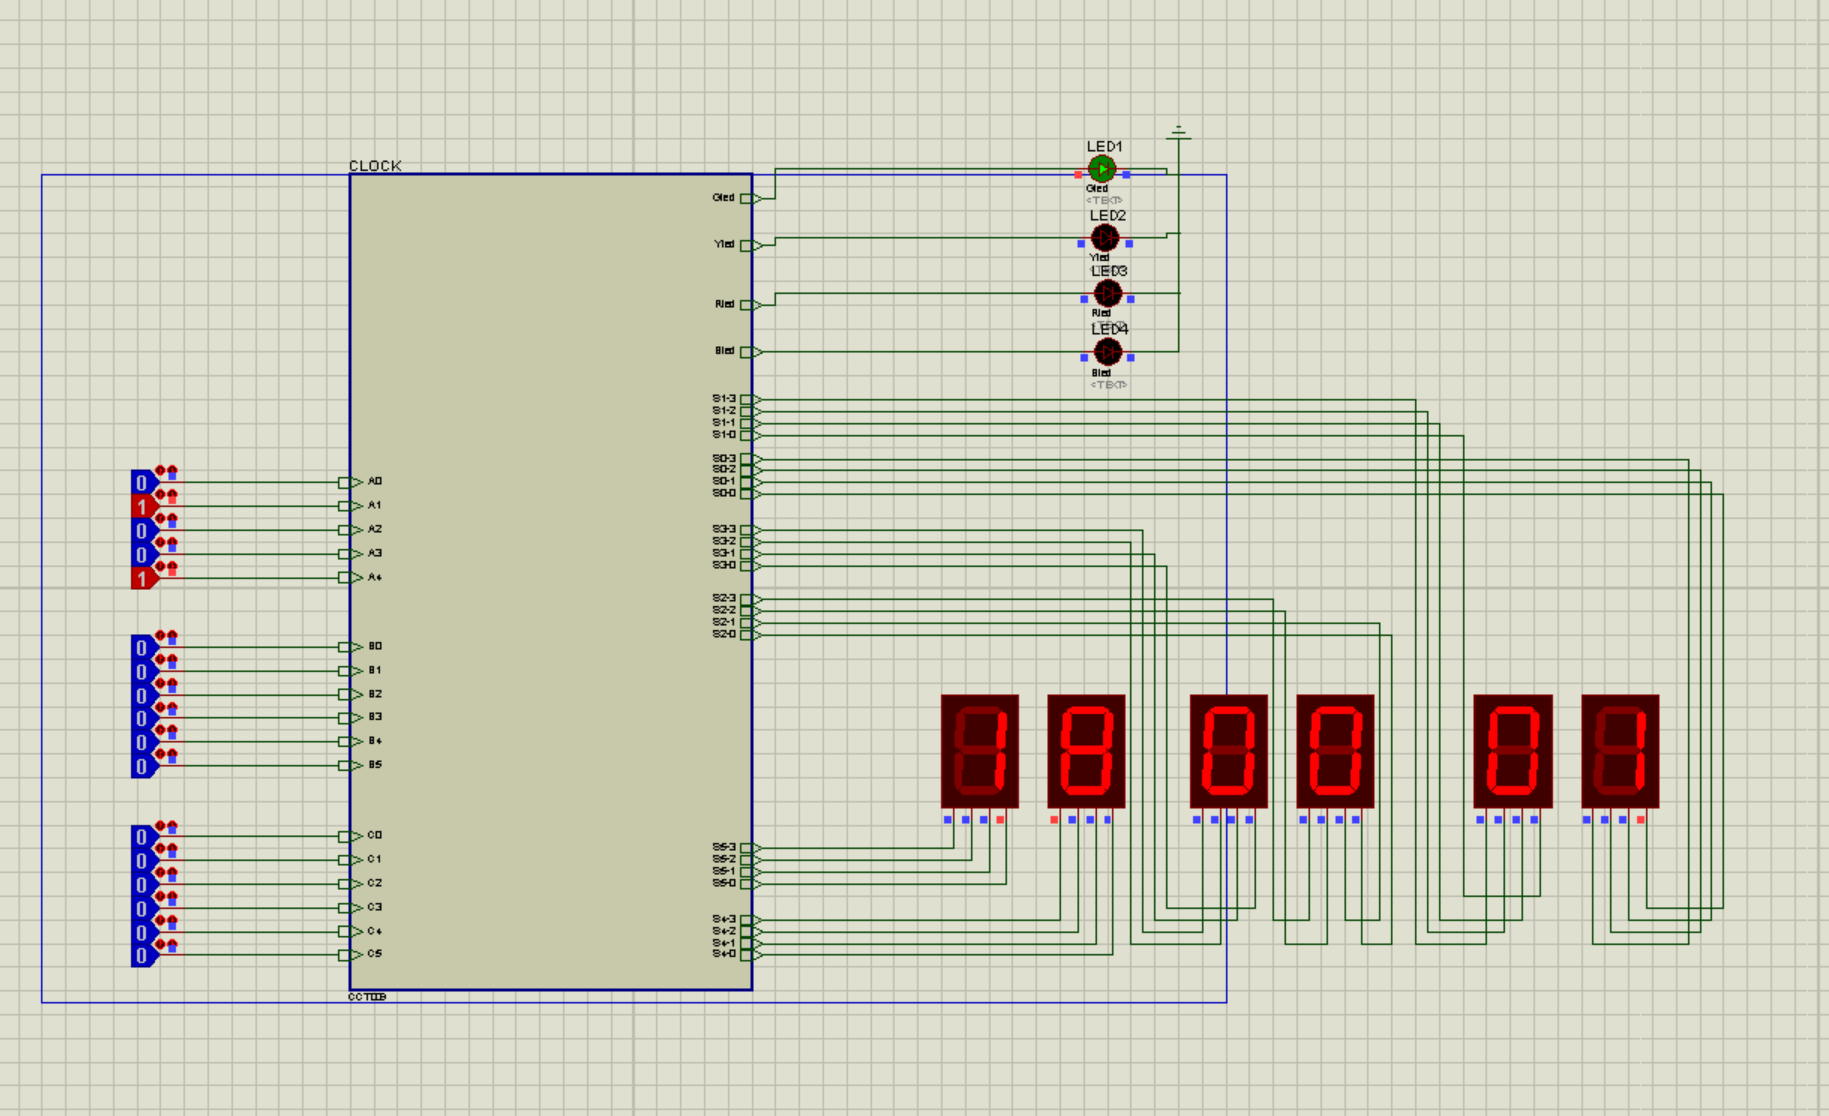Toggle the logic state feeding pin A0
Viewport: 1829px width, 1116px height.
click(x=143, y=482)
